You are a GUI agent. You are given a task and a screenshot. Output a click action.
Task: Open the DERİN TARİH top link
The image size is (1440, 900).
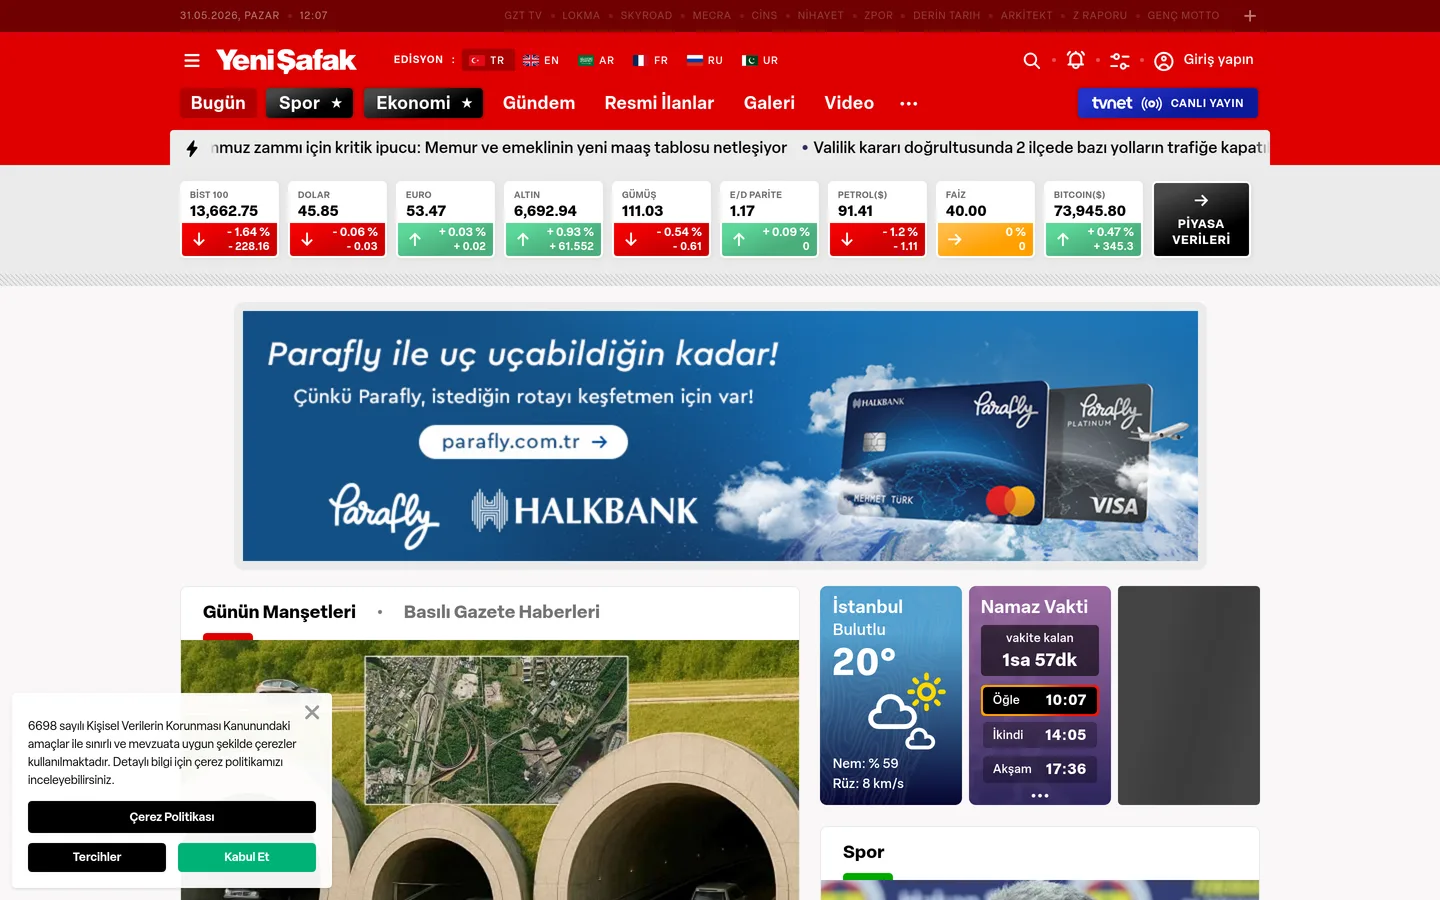pos(947,16)
